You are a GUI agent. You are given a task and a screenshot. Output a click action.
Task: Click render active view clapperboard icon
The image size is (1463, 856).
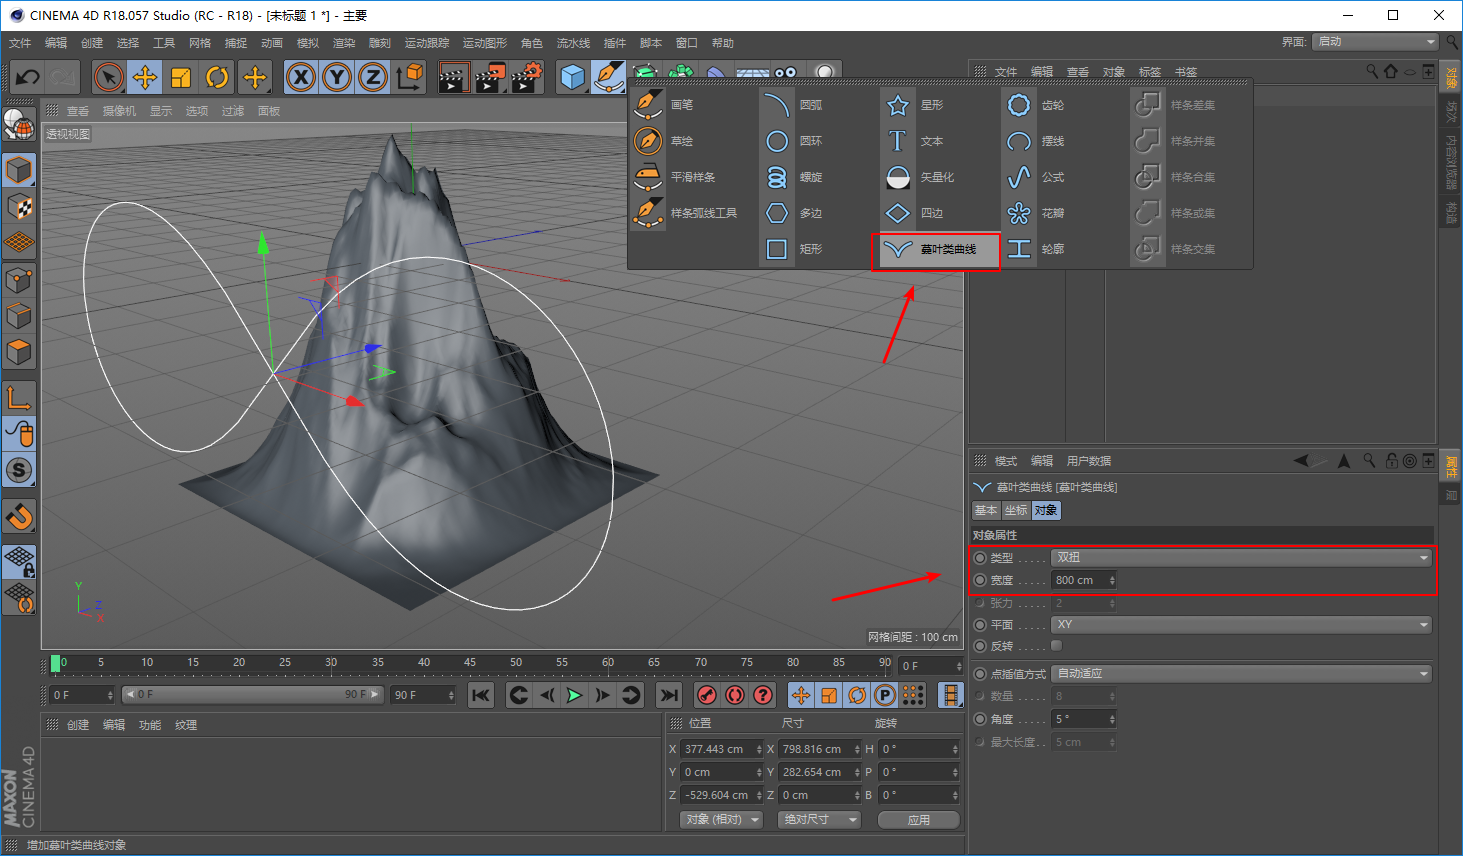click(x=454, y=77)
